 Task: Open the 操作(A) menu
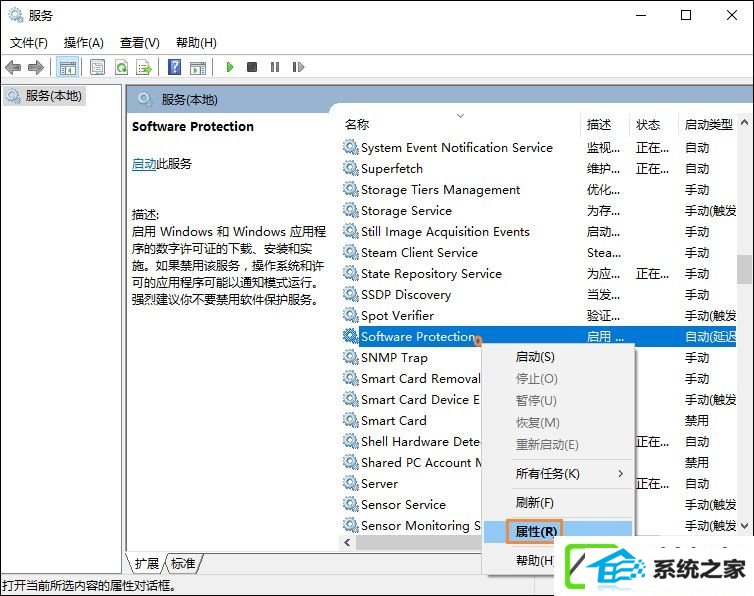click(x=84, y=43)
